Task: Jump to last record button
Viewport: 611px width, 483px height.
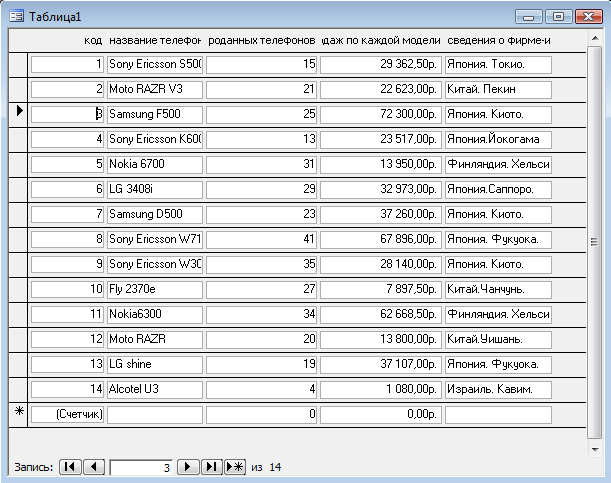Action: click(x=212, y=467)
